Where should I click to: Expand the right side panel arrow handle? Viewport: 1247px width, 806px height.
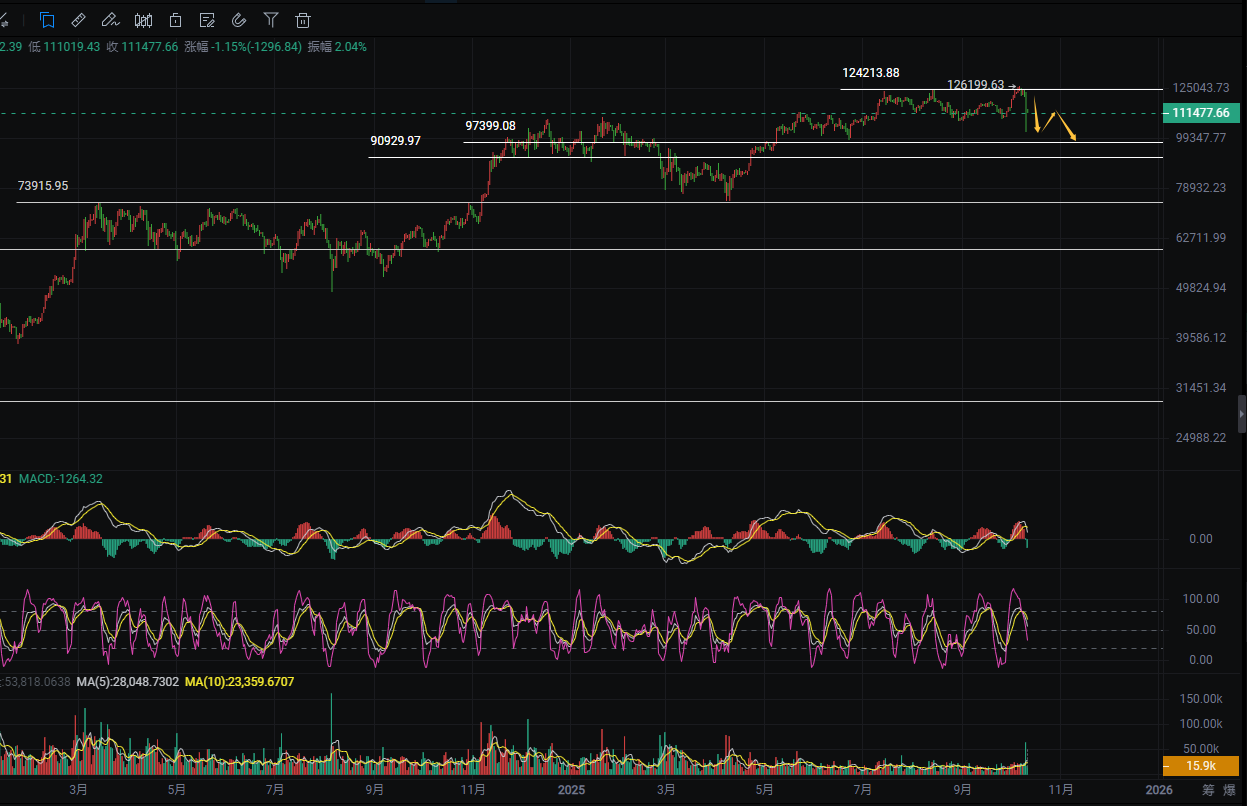coord(1241,412)
